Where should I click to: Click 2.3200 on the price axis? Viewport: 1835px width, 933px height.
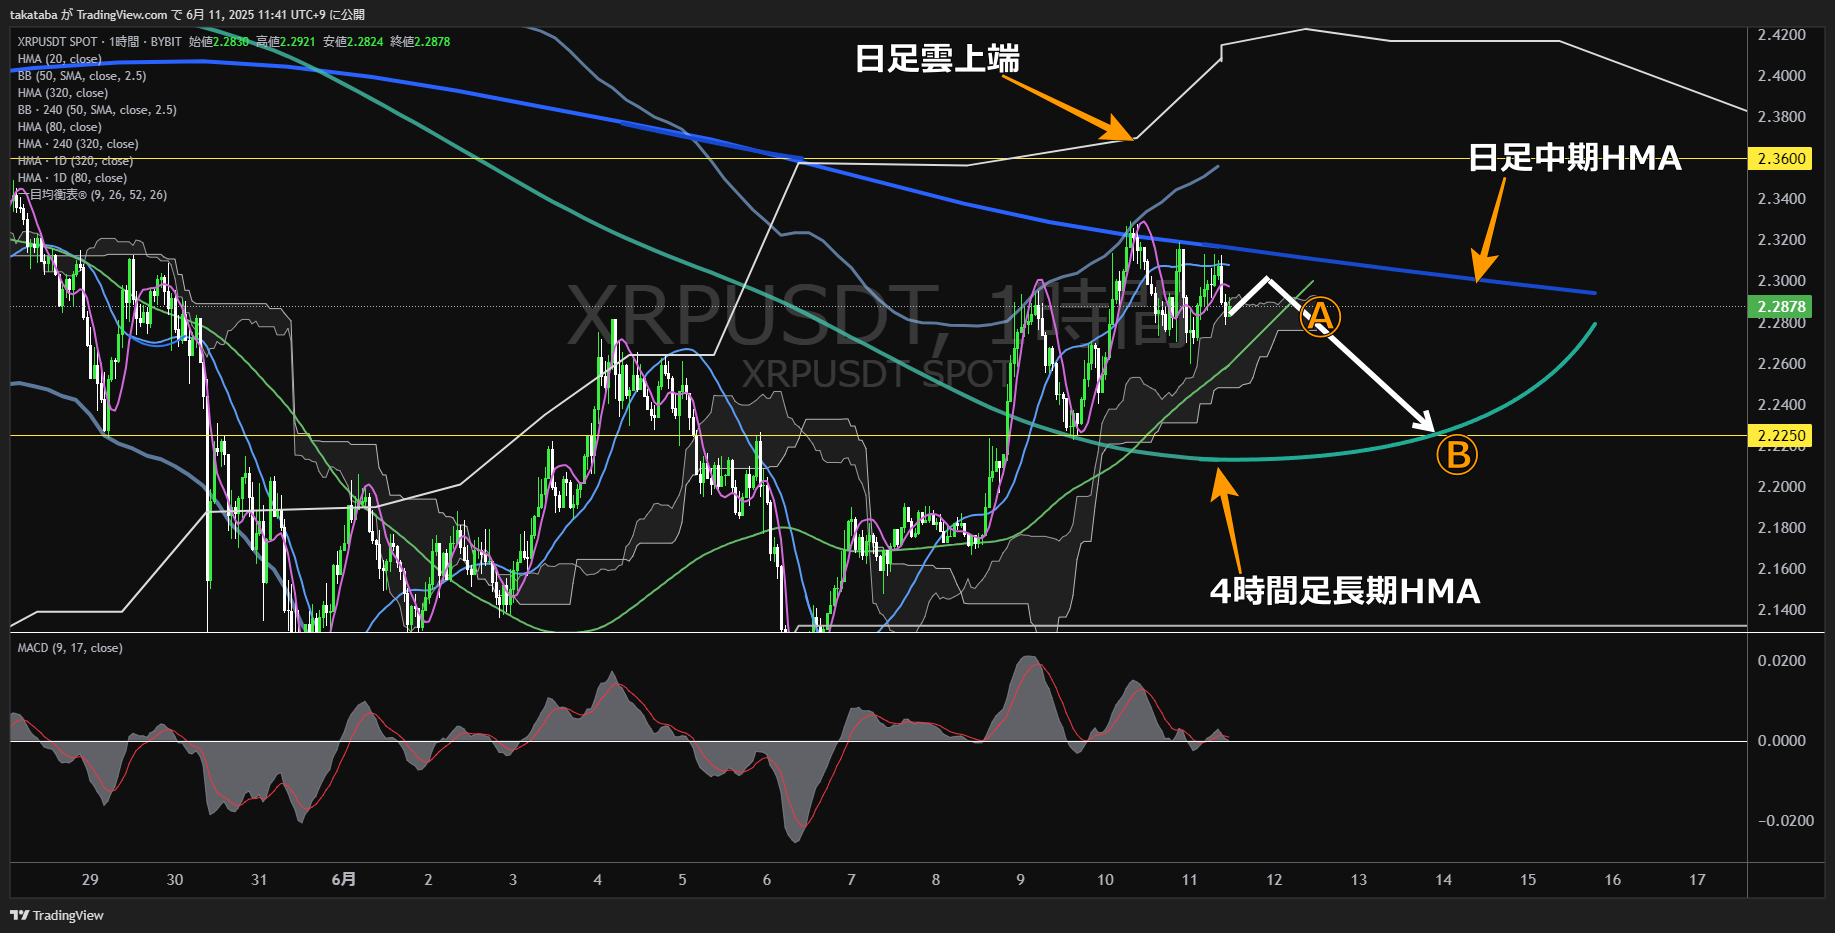point(1782,240)
